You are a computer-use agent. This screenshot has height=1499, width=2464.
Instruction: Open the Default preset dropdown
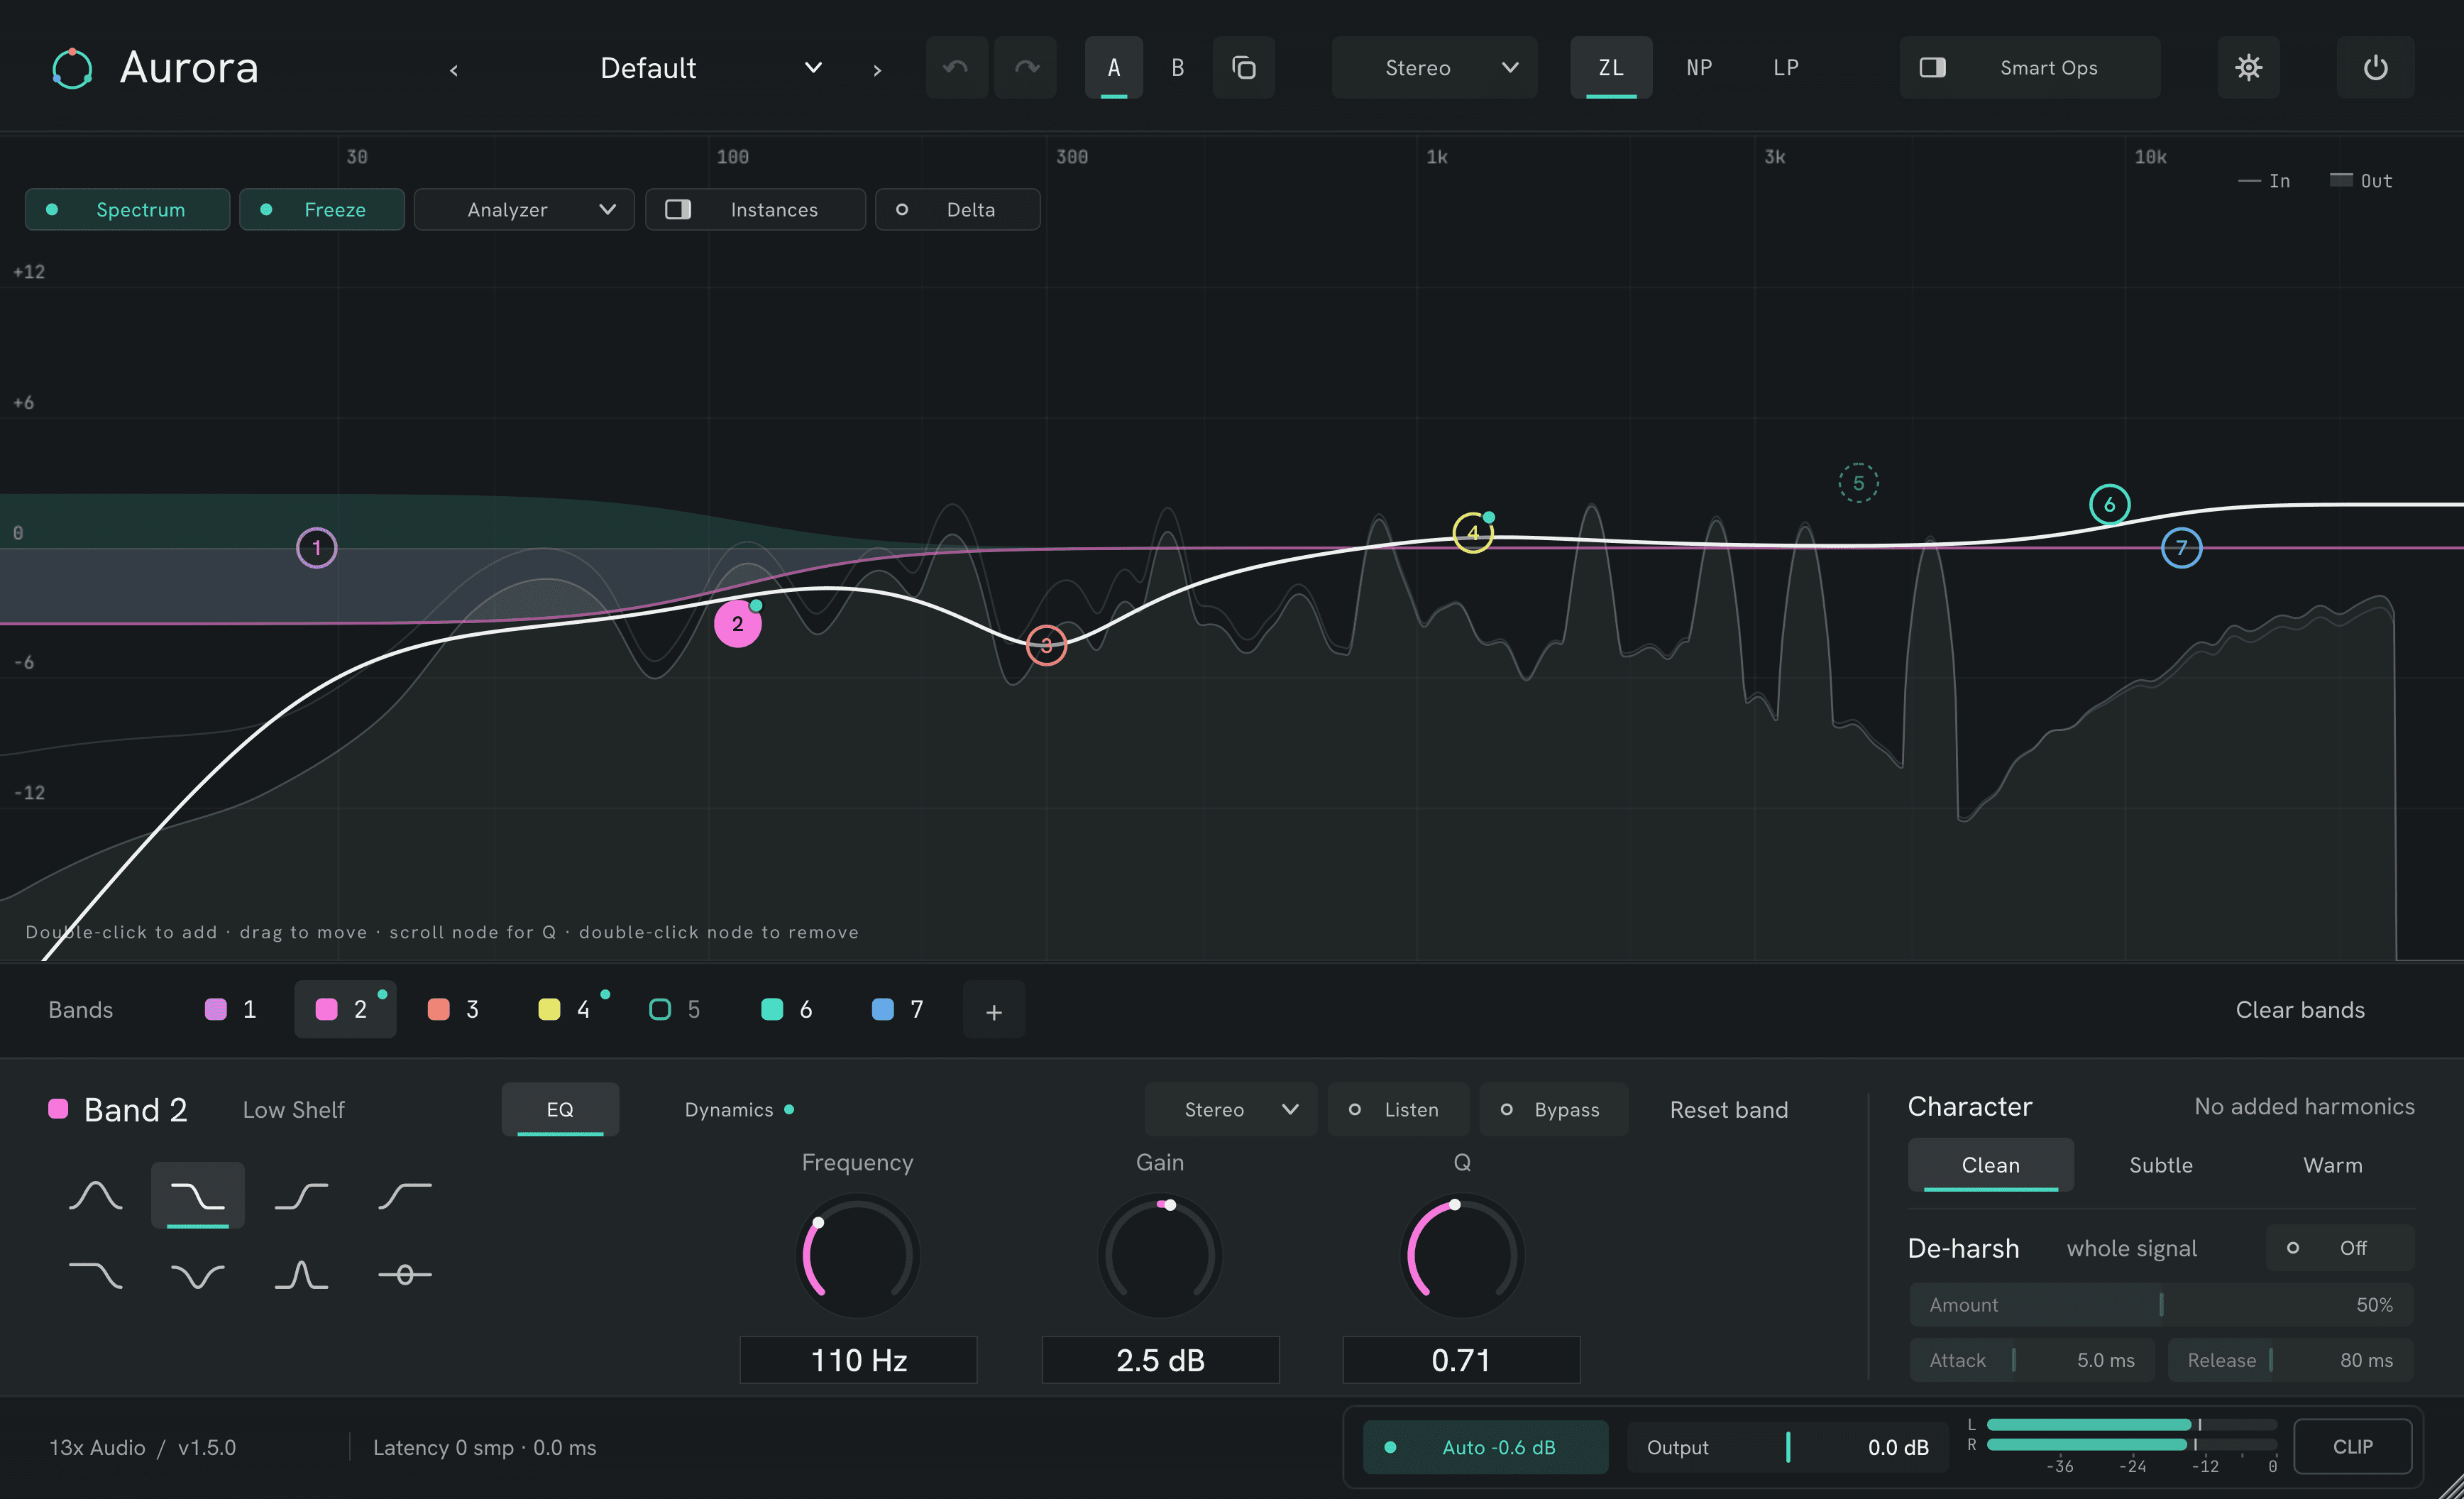click(710, 68)
